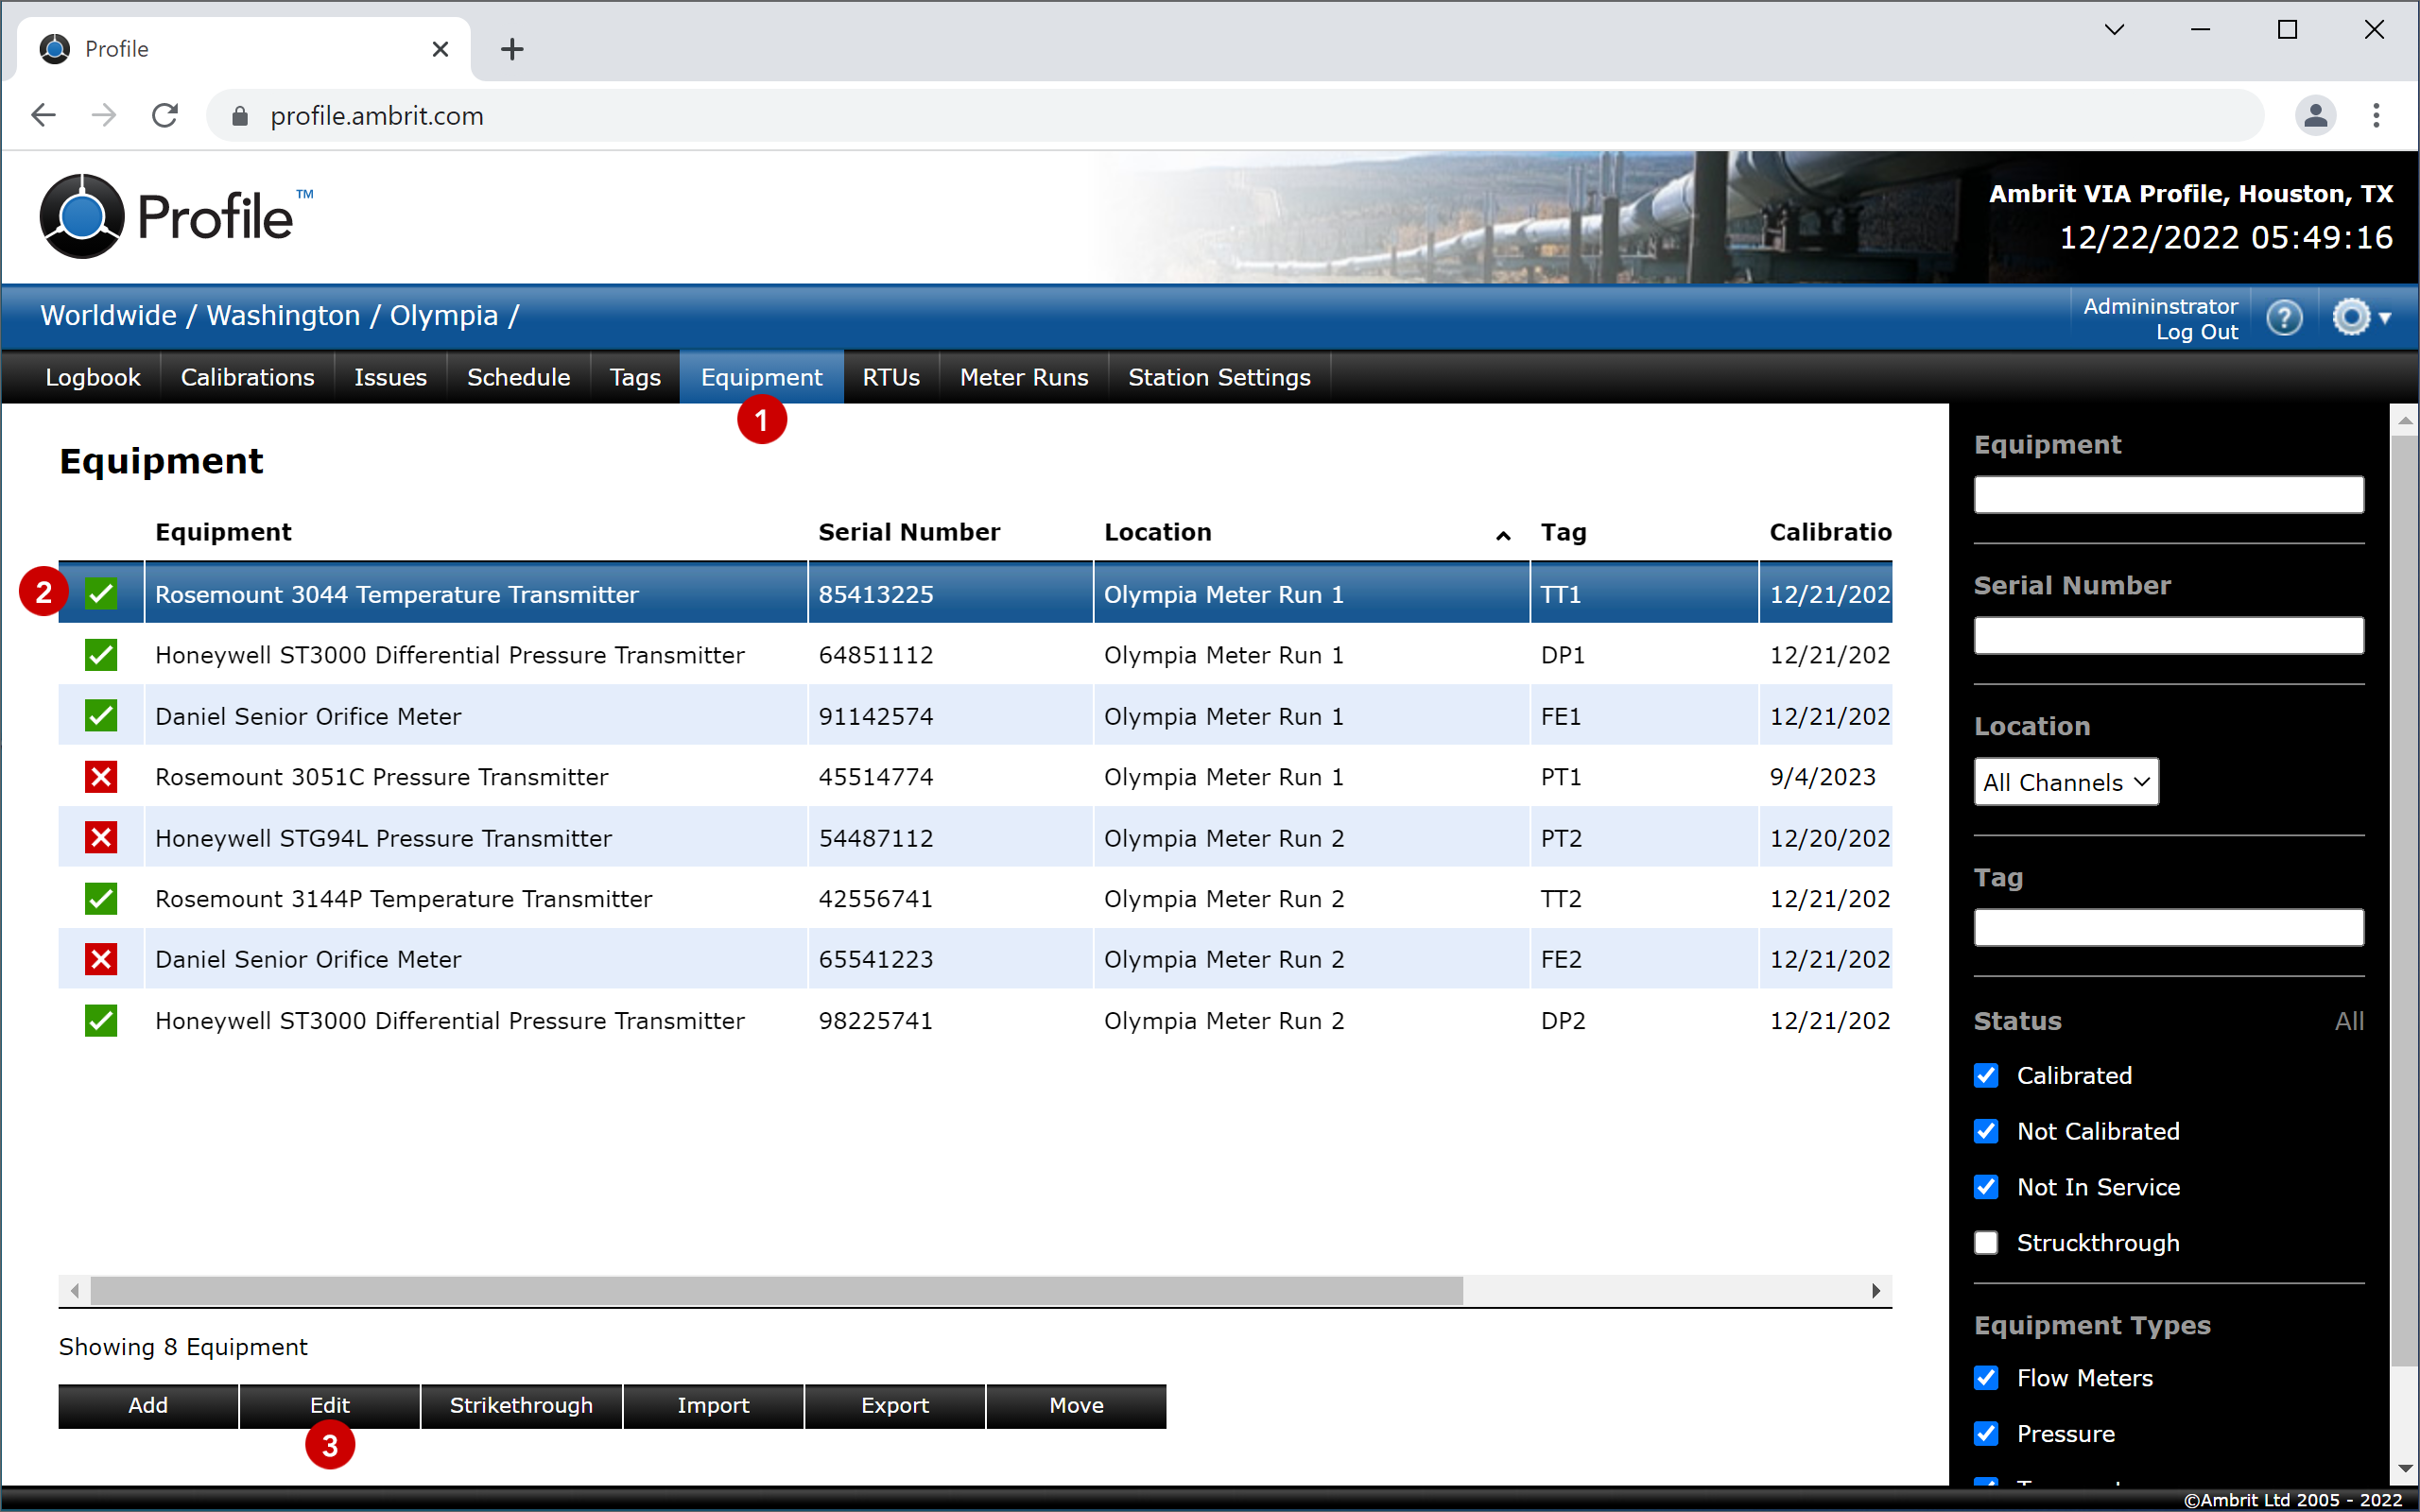Click the Profile logo icon
Screen dimensions: 2420x1512
click(x=82, y=216)
